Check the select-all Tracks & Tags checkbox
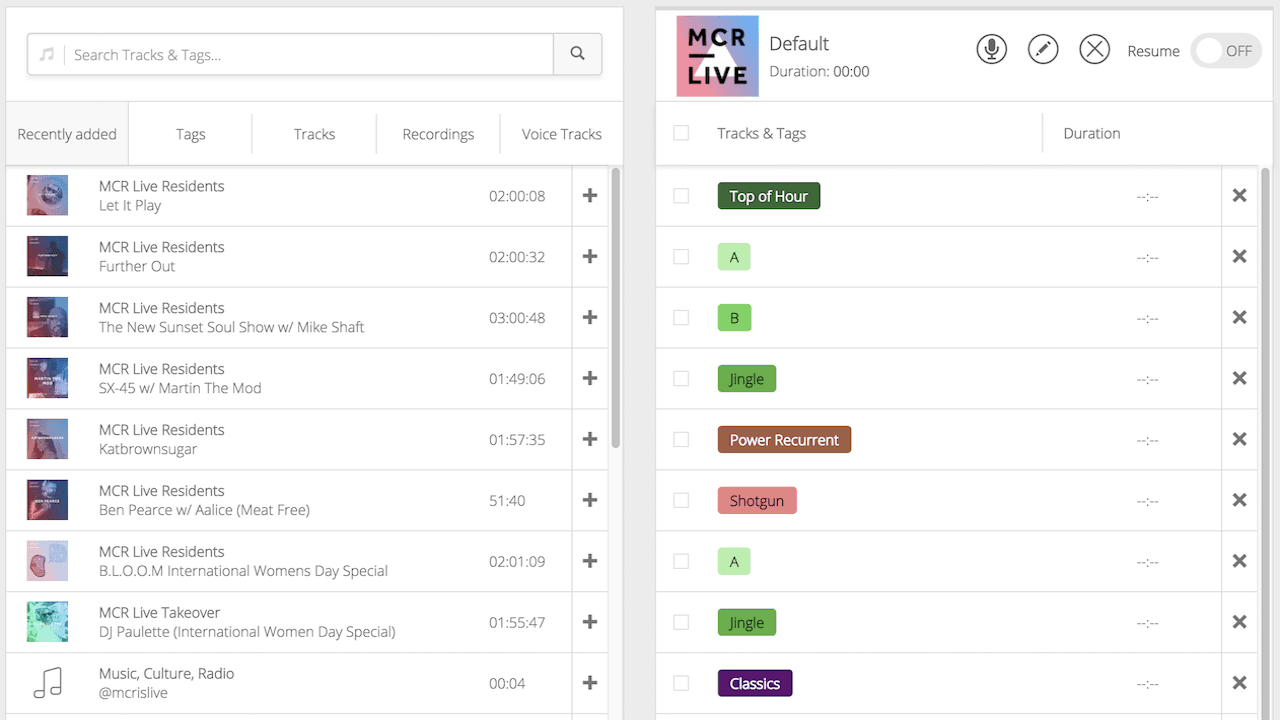The height and width of the screenshot is (720, 1280). tap(681, 133)
